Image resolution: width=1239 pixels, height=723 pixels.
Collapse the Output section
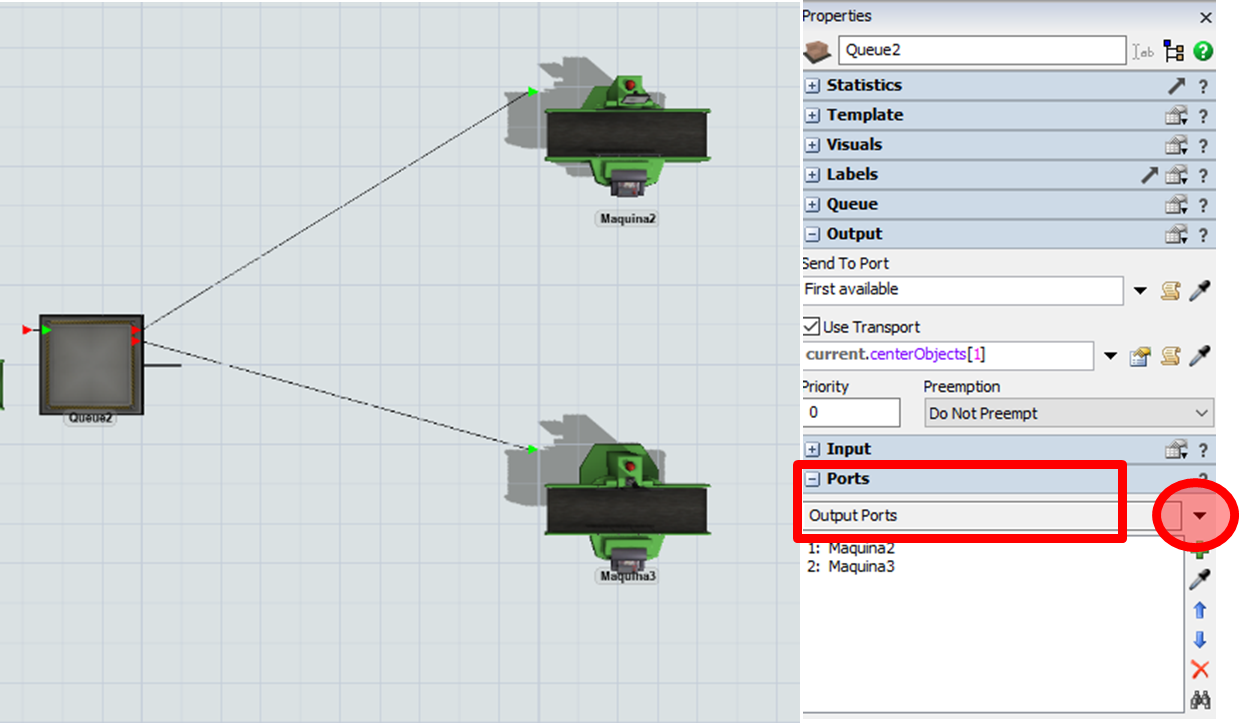coord(813,234)
